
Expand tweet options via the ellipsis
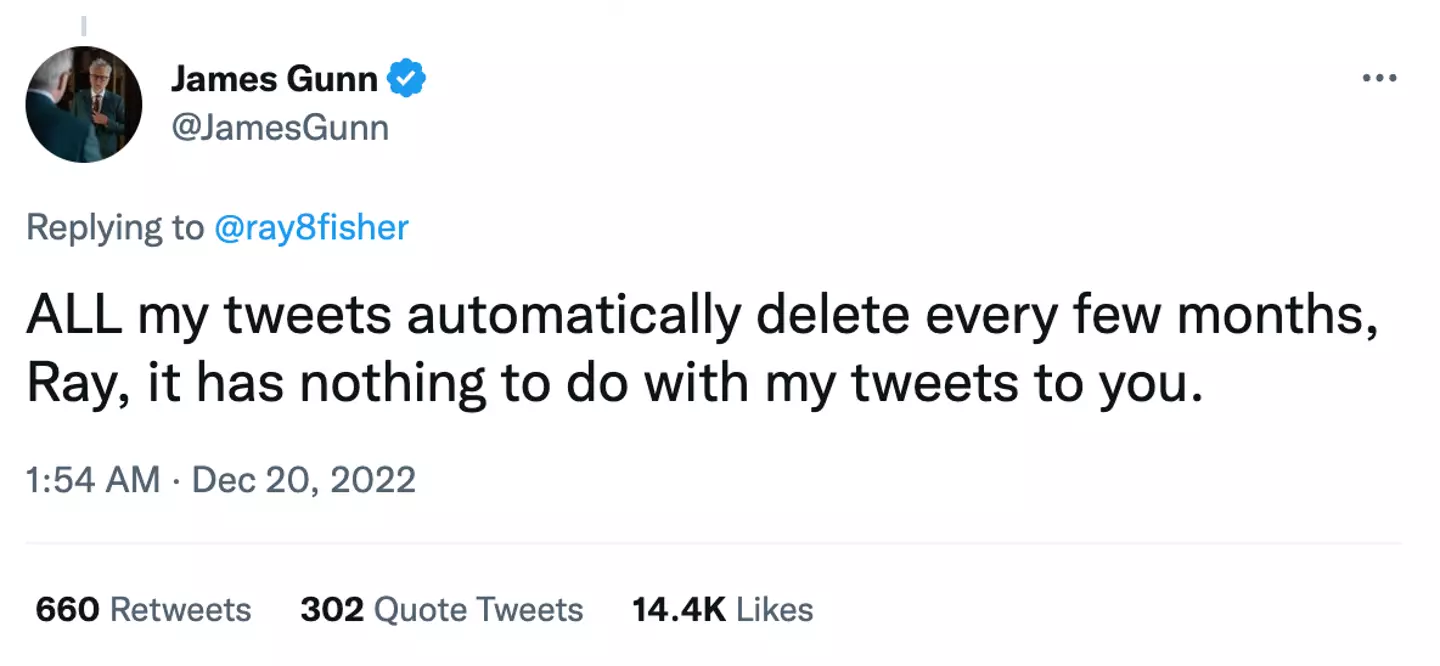click(1380, 76)
